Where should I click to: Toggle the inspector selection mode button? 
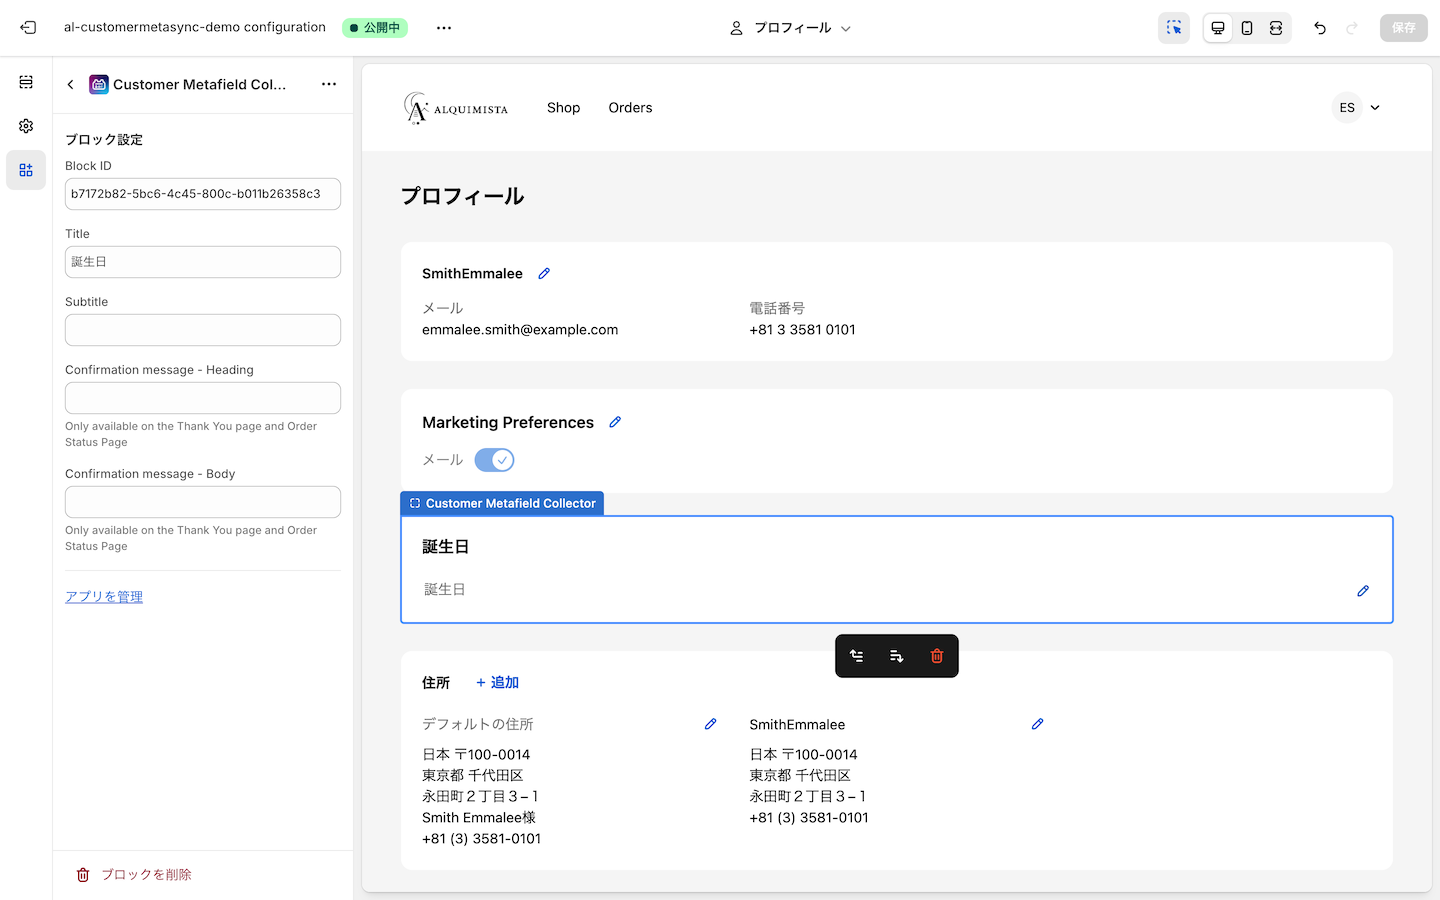[1174, 27]
